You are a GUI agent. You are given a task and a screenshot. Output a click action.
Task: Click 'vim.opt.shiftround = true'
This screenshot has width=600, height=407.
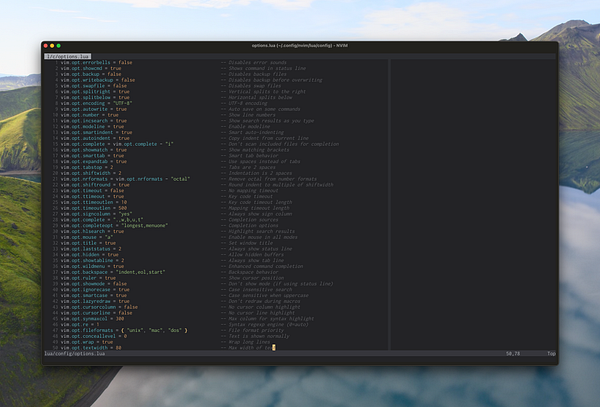[x=95, y=185]
